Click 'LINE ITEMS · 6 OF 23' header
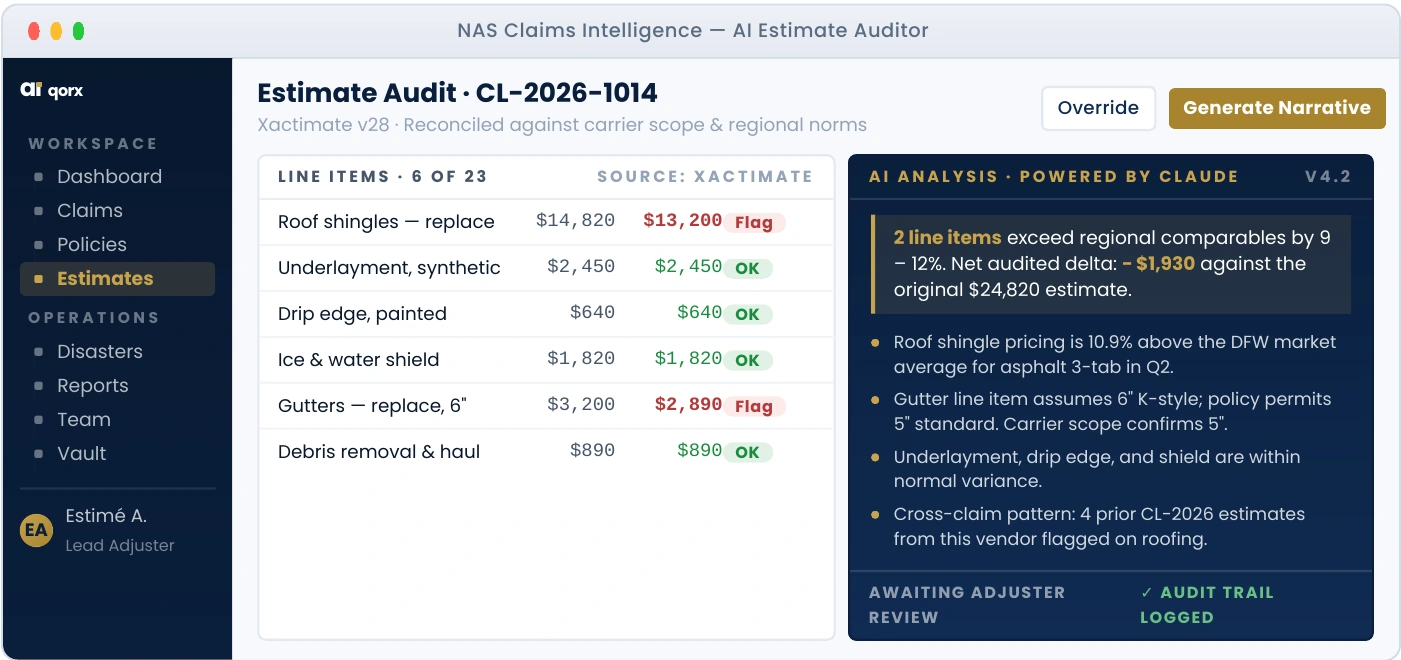The width and height of the screenshot is (1401, 660). pos(382,177)
